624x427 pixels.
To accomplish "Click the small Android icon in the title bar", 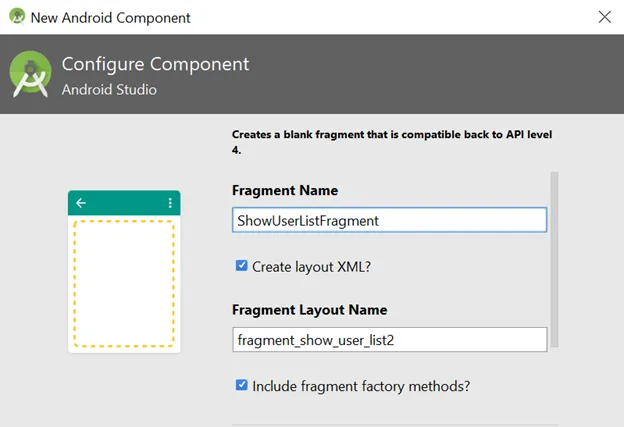I will (17, 16).
